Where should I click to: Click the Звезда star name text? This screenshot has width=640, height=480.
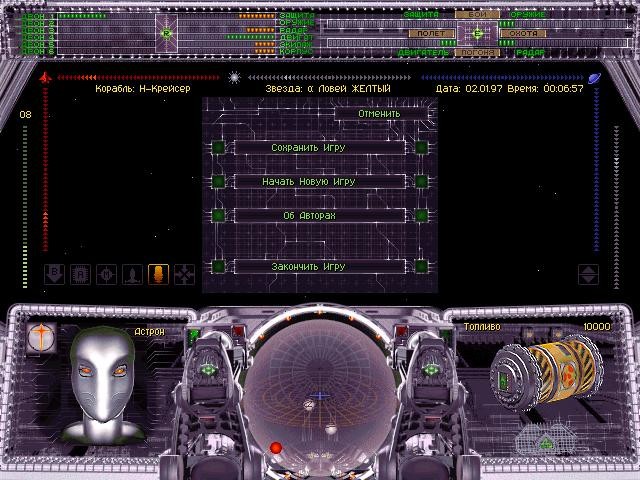pyautogui.click(x=328, y=89)
